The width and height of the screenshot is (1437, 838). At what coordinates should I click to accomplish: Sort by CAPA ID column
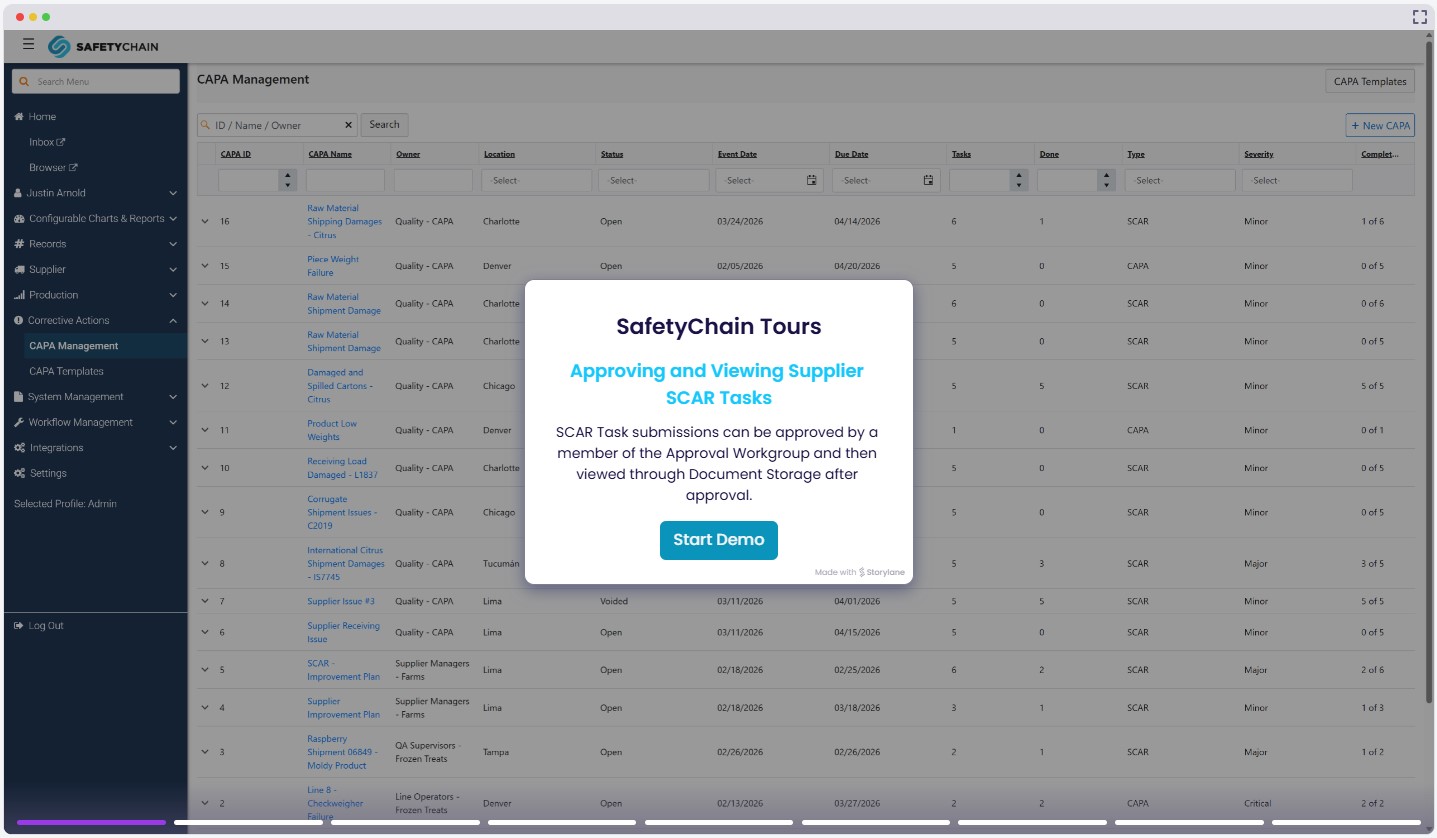click(235, 155)
